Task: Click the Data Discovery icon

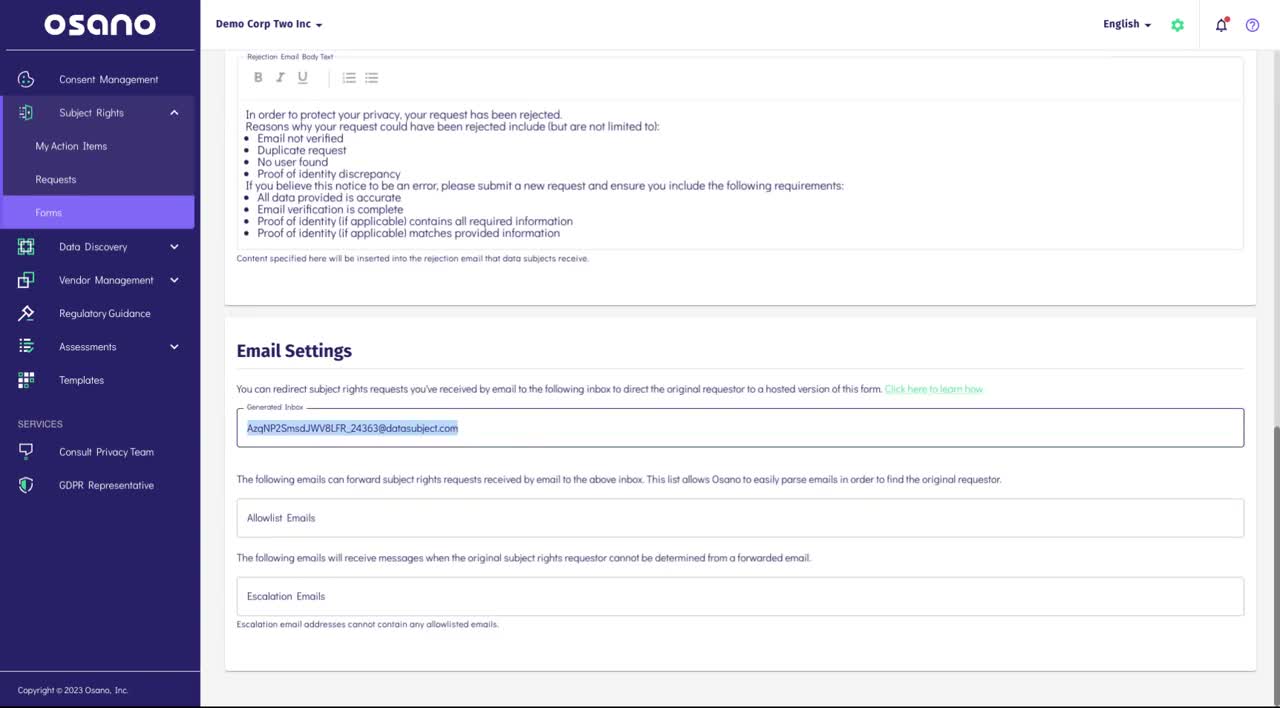Action: [26, 246]
